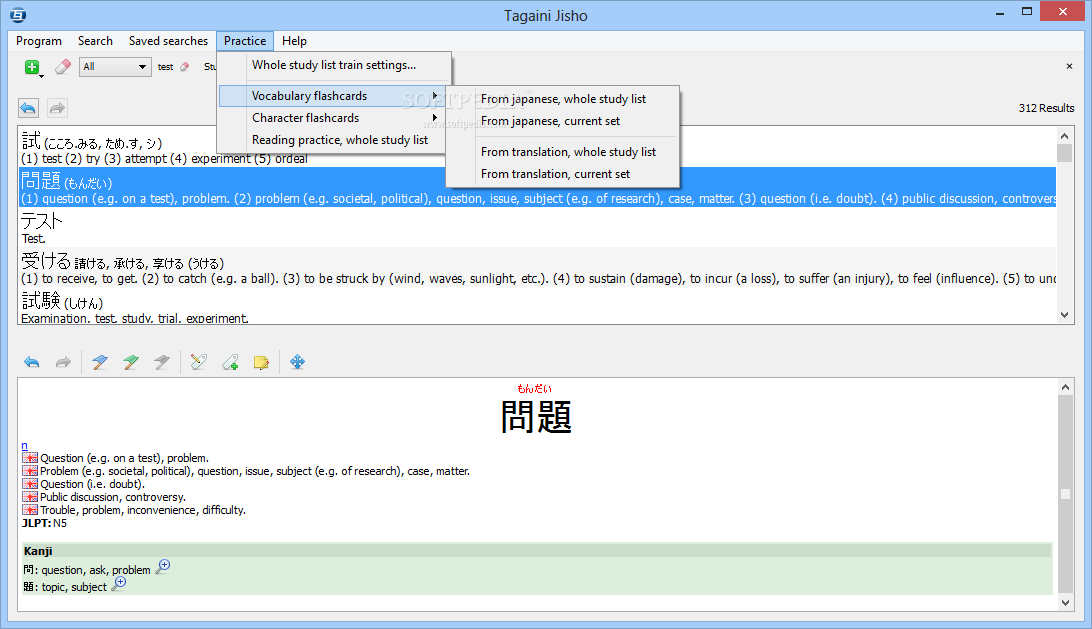The width and height of the screenshot is (1092, 629).
Task: Click the gray flag icon in detail toolbar
Action: coord(162,362)
